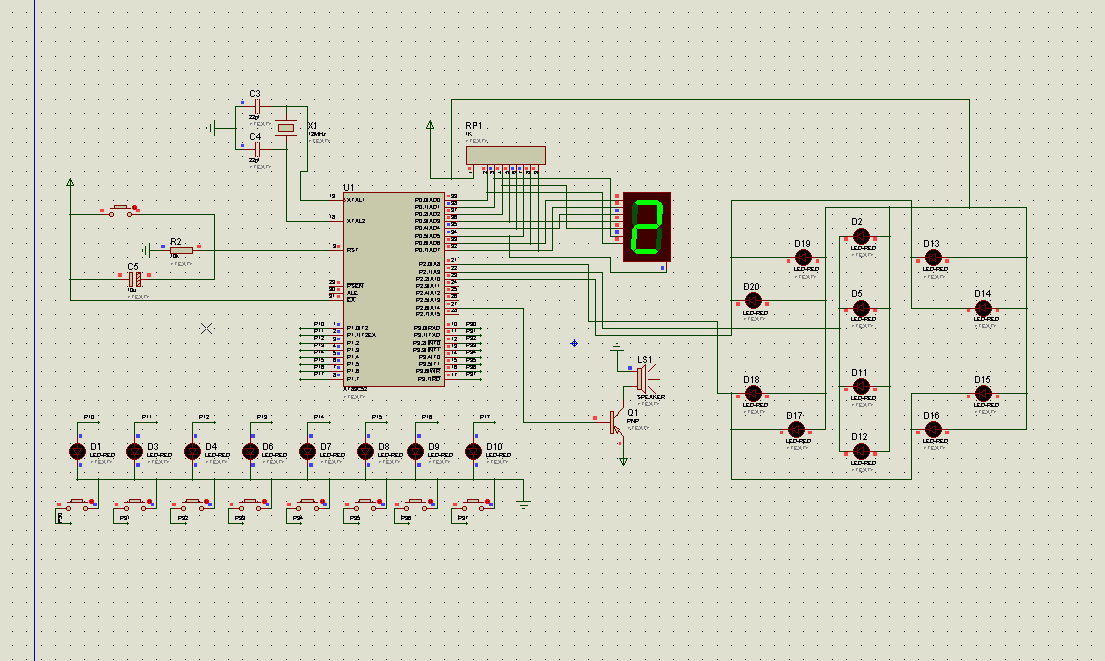Select speaker LS1
Viewport: 1105px width, 661px height.
tap(647, 379)
